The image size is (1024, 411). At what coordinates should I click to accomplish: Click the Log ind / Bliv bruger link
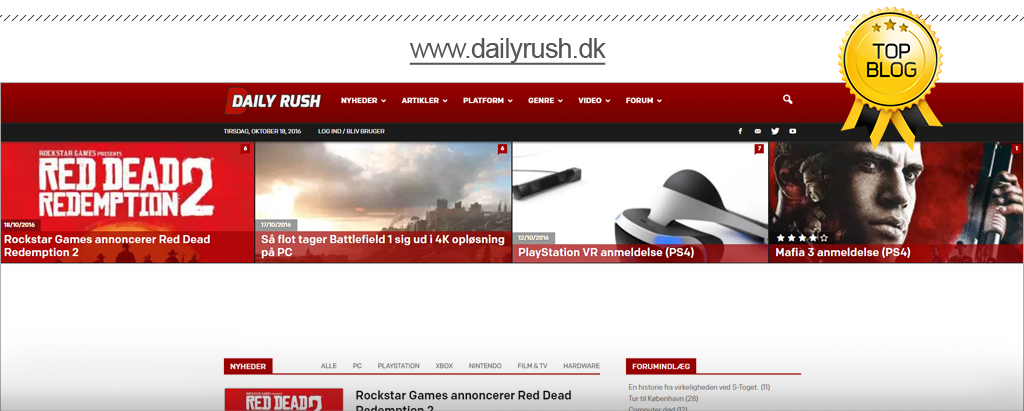tap(350, 131)
